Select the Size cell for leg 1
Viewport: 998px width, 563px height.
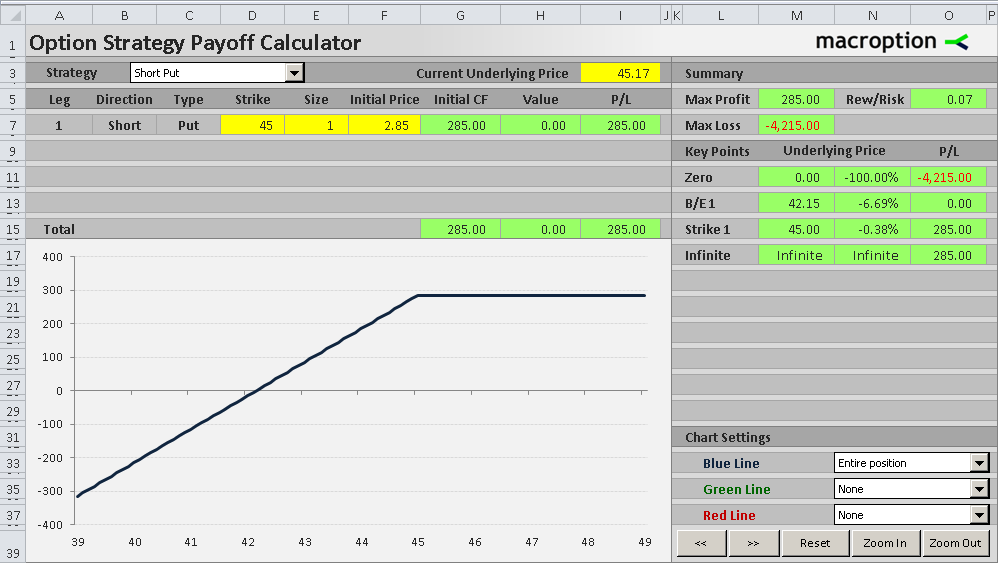(x=316, y=125)
